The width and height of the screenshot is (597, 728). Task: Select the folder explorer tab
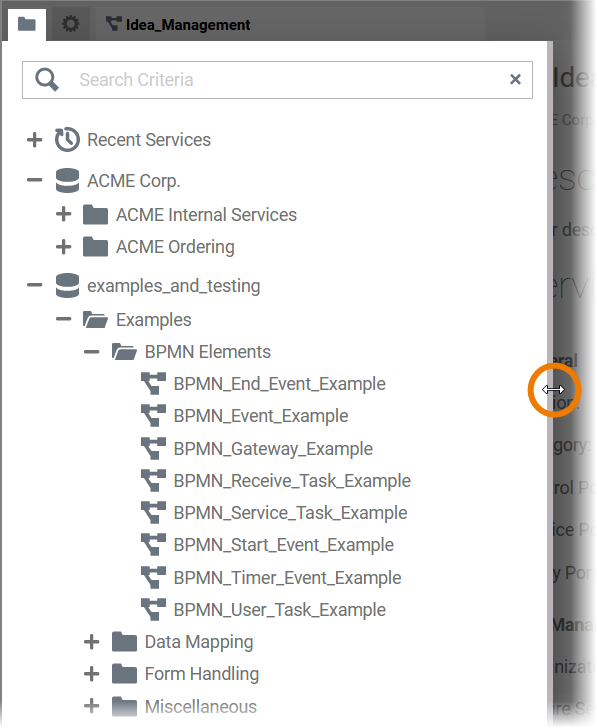click(26, 24)
